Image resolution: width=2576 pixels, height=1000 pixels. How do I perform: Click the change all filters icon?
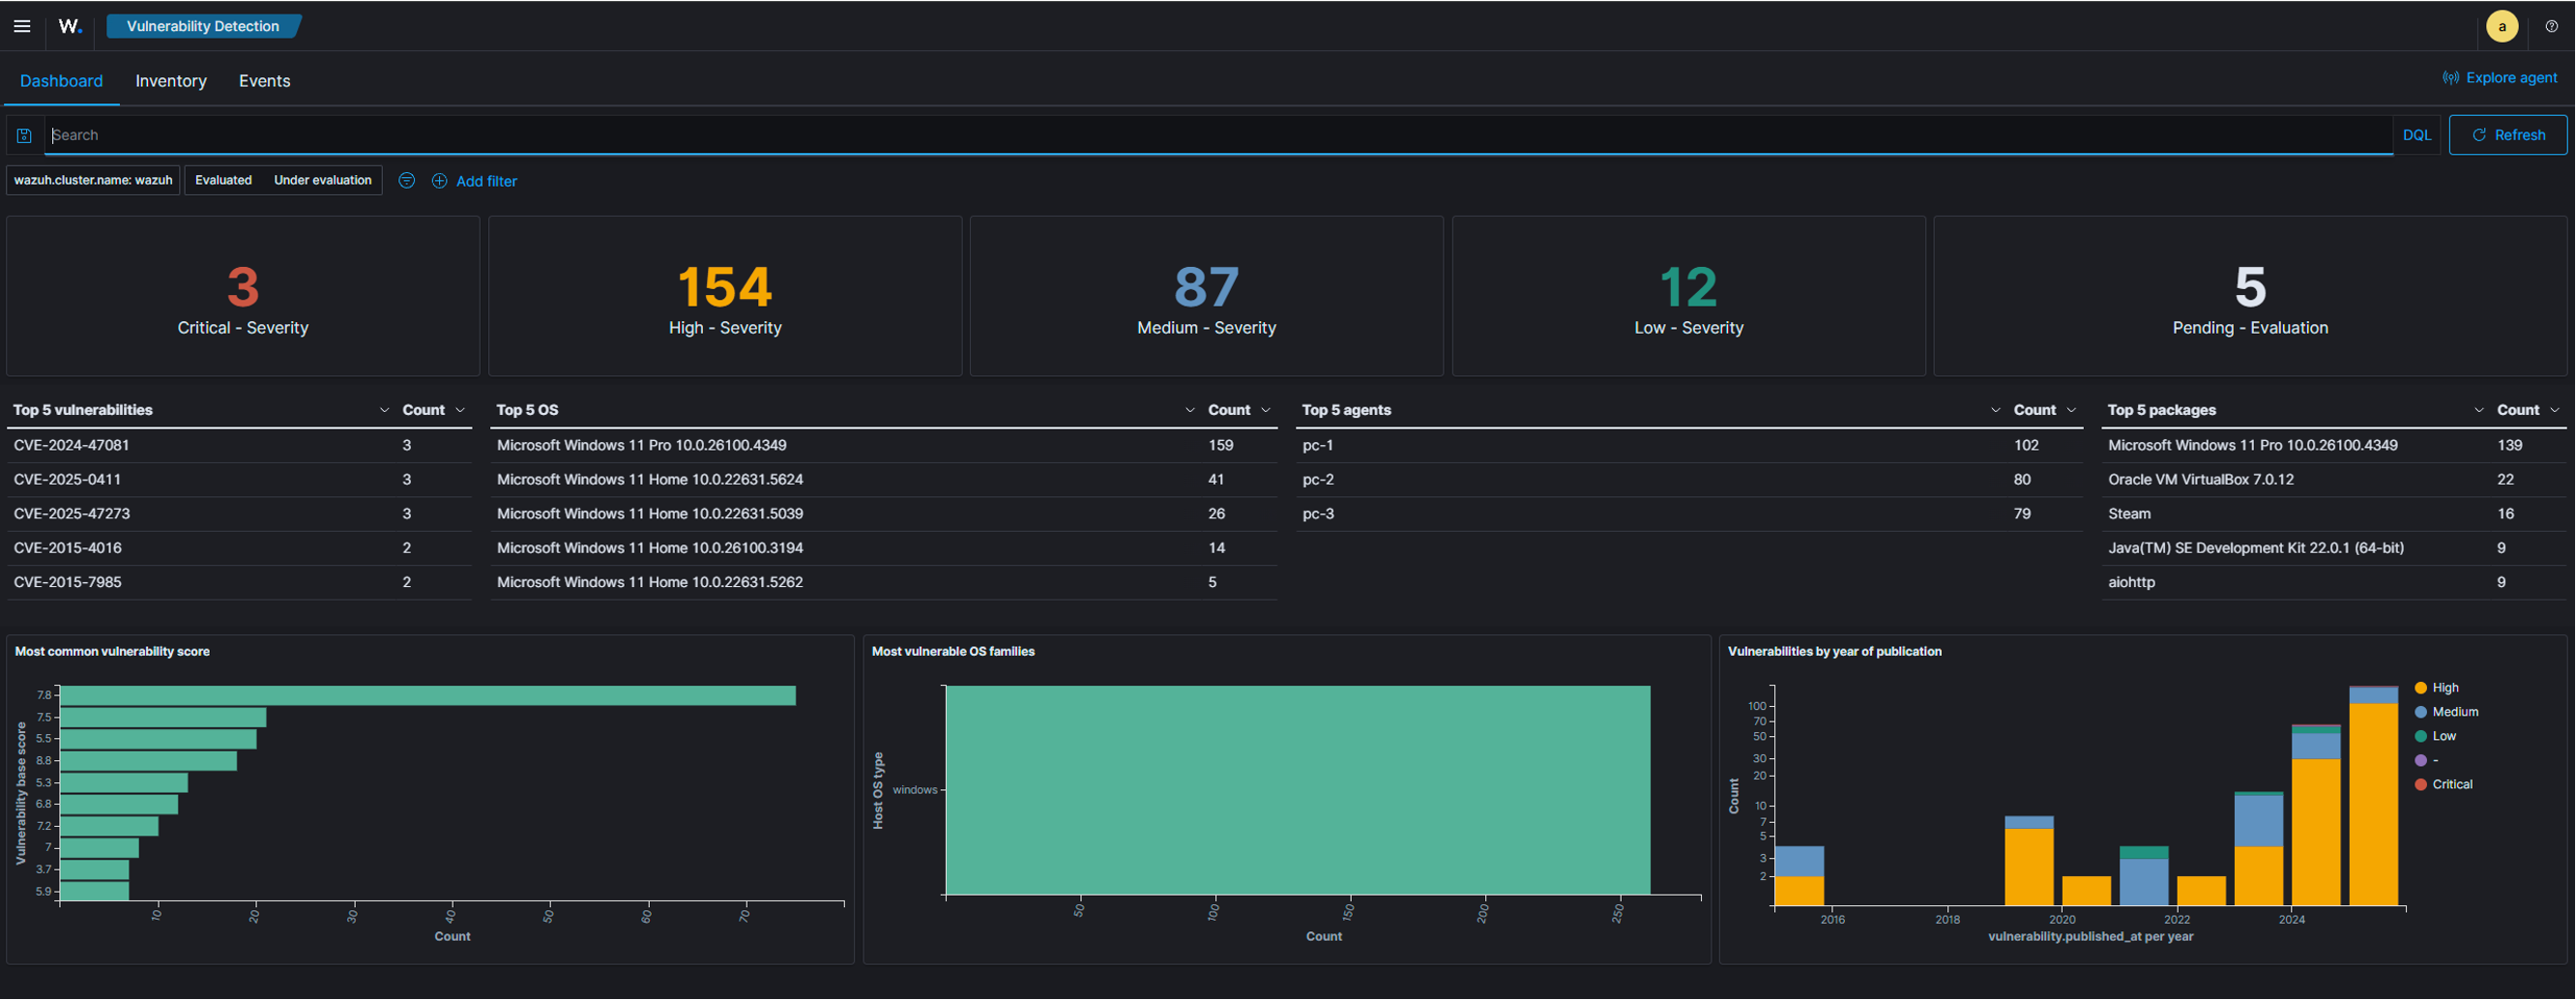407,181
